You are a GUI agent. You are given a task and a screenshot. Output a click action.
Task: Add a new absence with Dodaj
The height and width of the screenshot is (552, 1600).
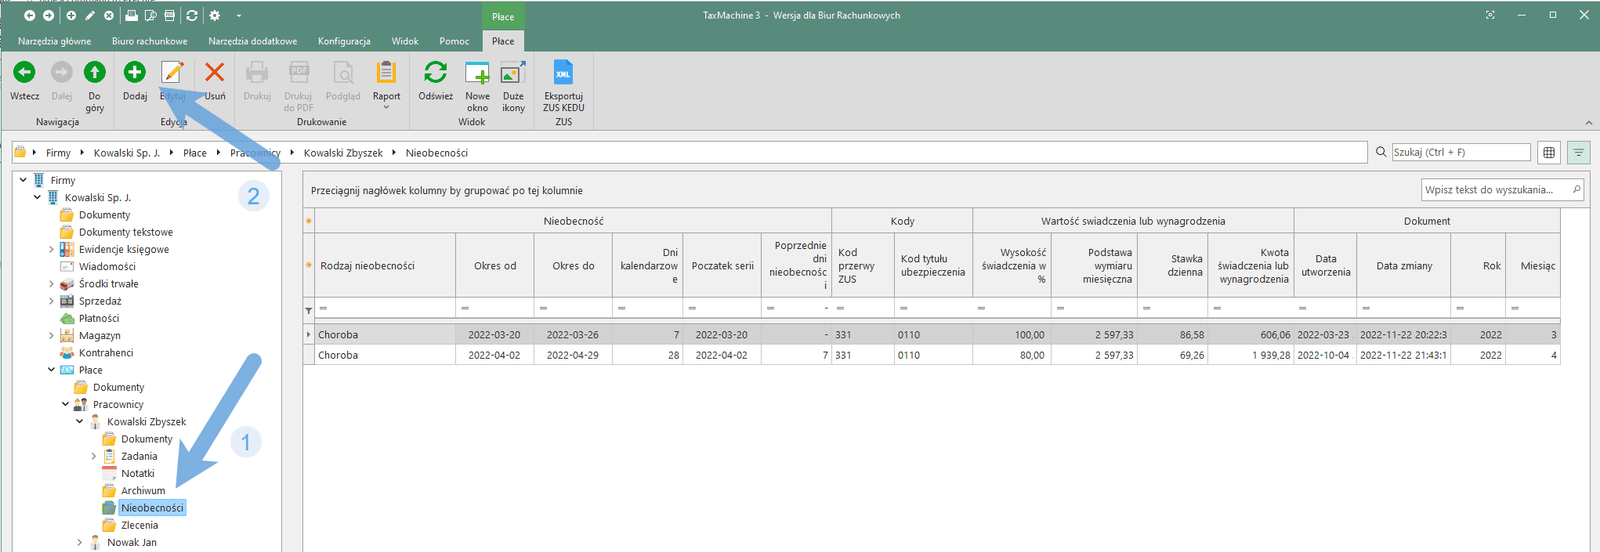click(135, 73)
